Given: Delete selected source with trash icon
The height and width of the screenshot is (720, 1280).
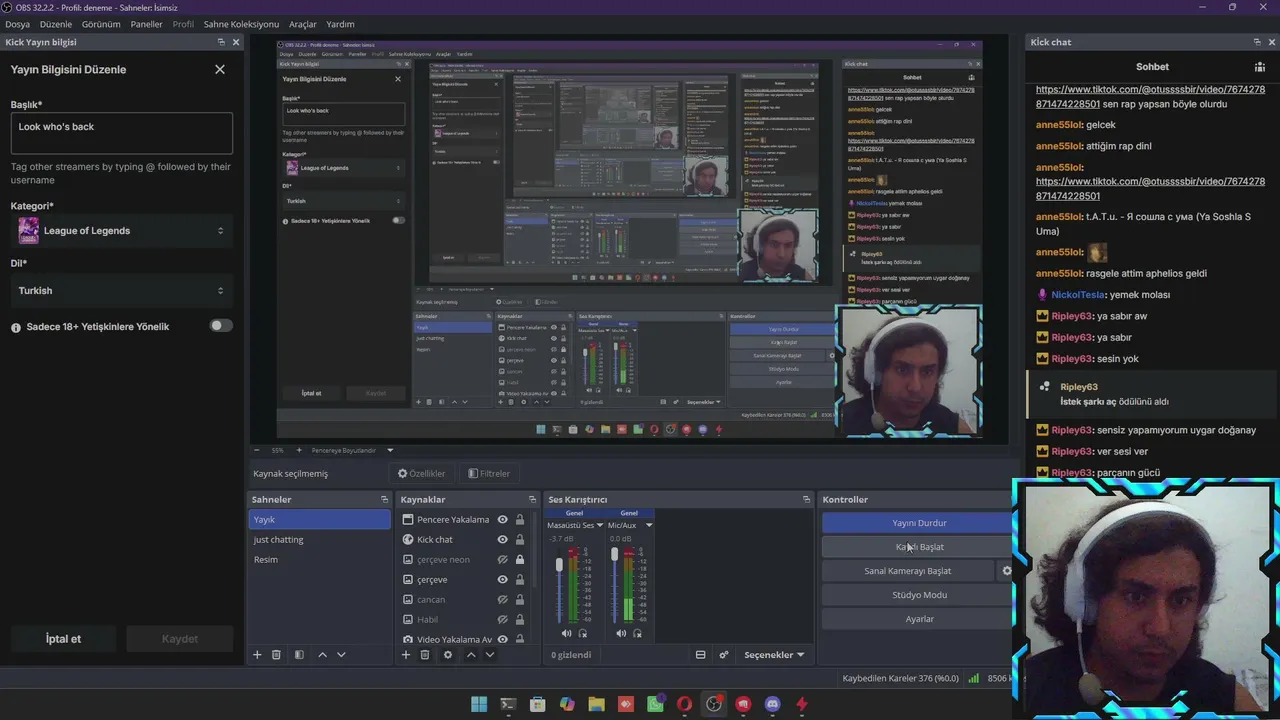Looking at the screenshot, I should 425,655.
